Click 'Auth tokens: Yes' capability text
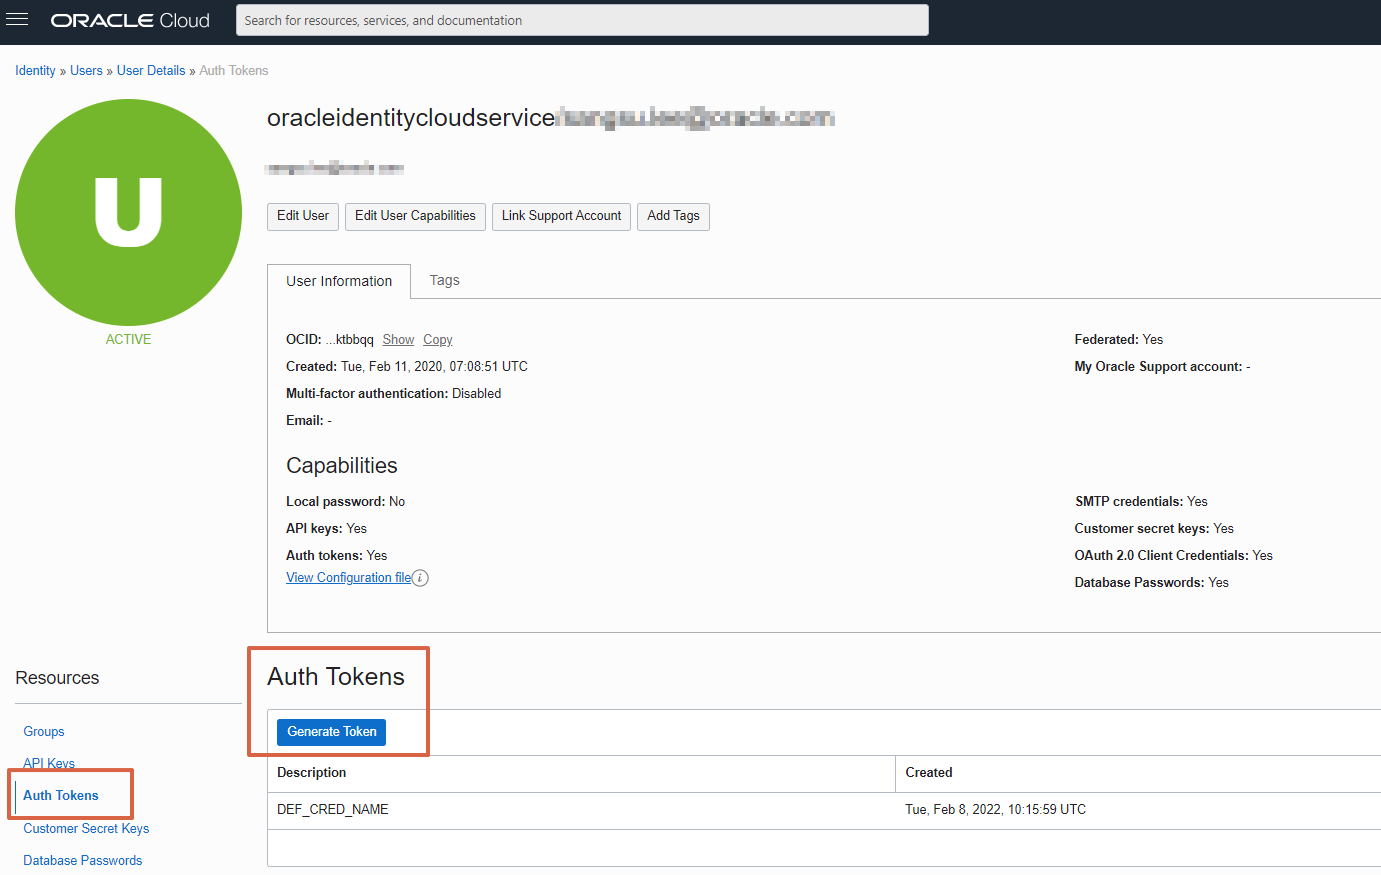Viewport: 1381px width, 875px height. pos(336,556)
